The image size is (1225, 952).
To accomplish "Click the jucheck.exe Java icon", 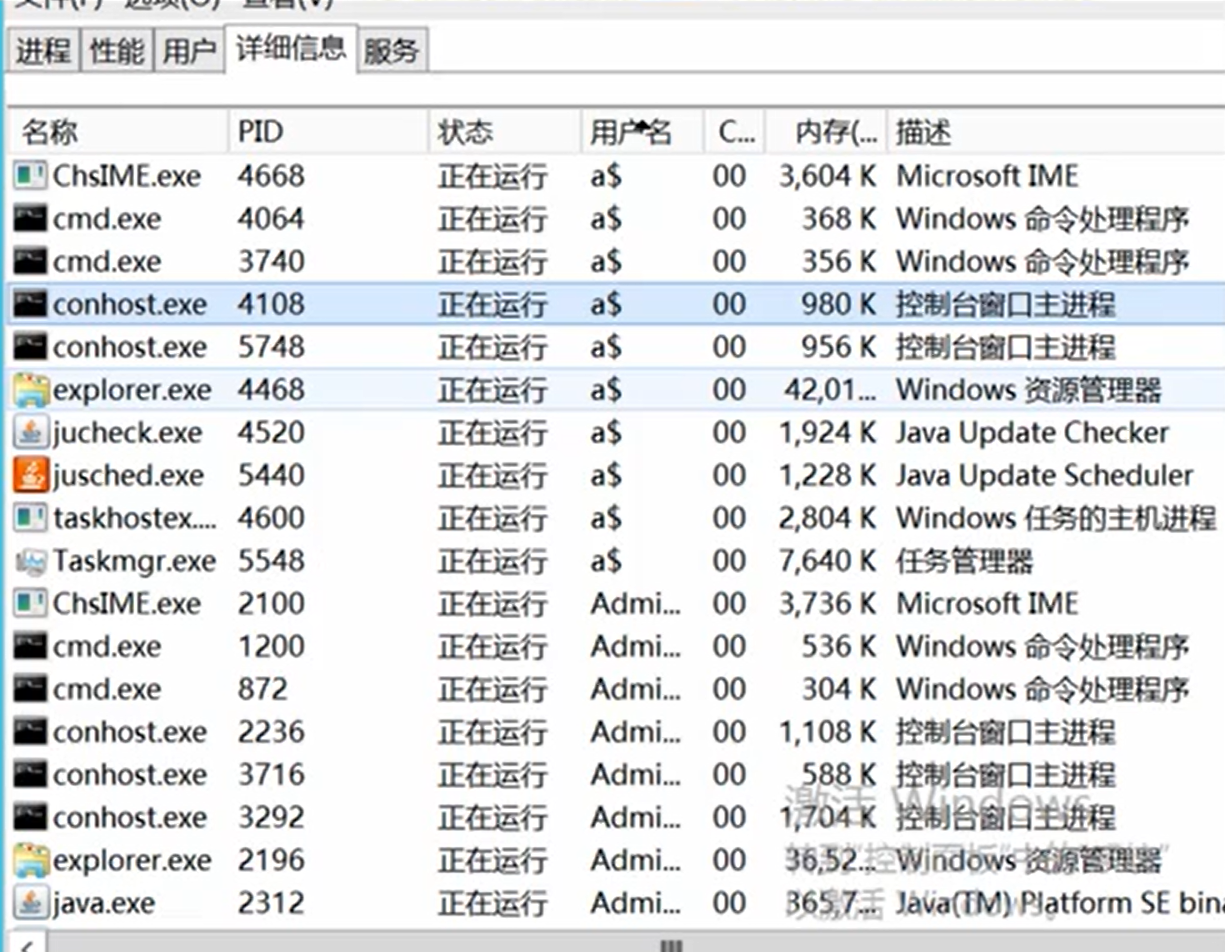I will tap(31, 433).
